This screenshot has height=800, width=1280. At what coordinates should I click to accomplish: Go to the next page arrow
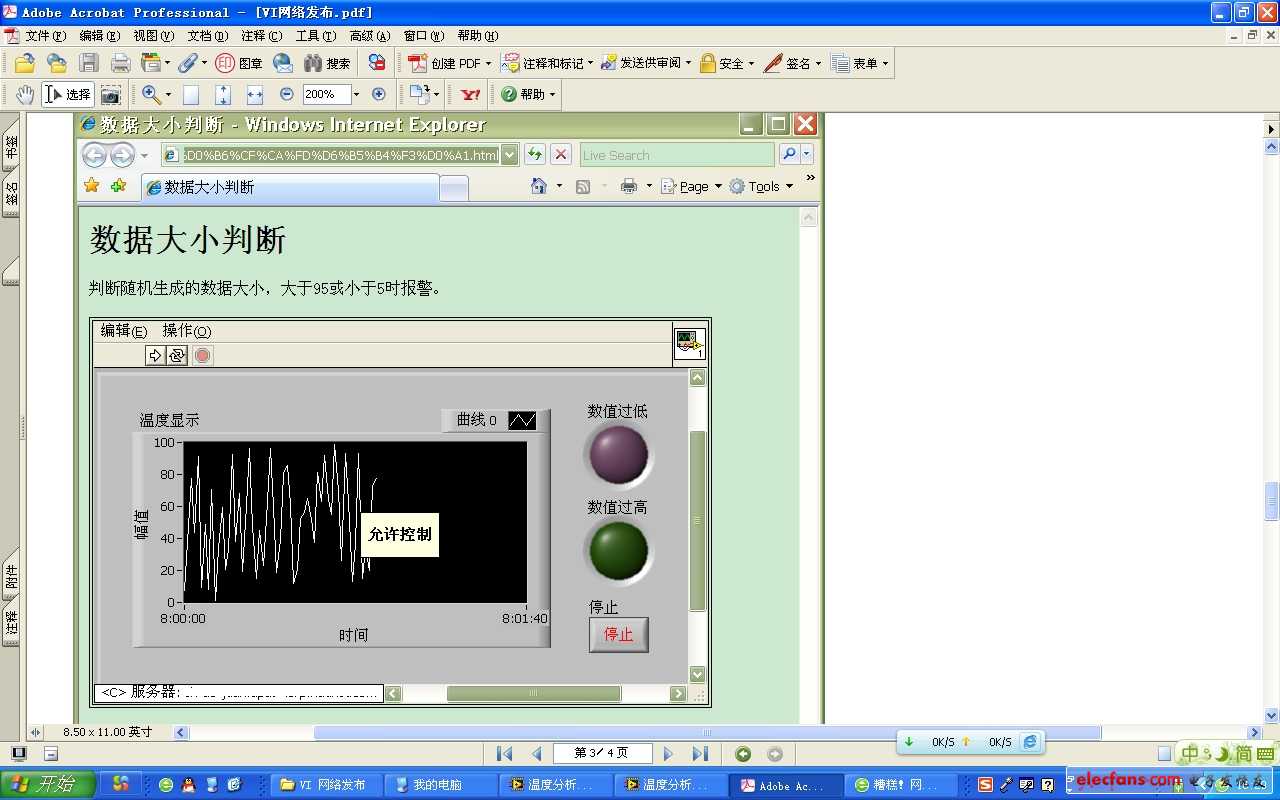[668, 754]
